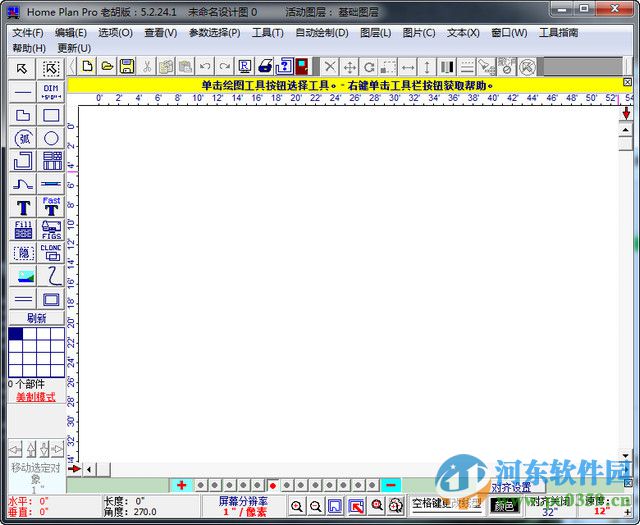Screen dimensions: 640x525
Task: Click the magnifier plus zoom-in icon
Action: tap(297, 506)
